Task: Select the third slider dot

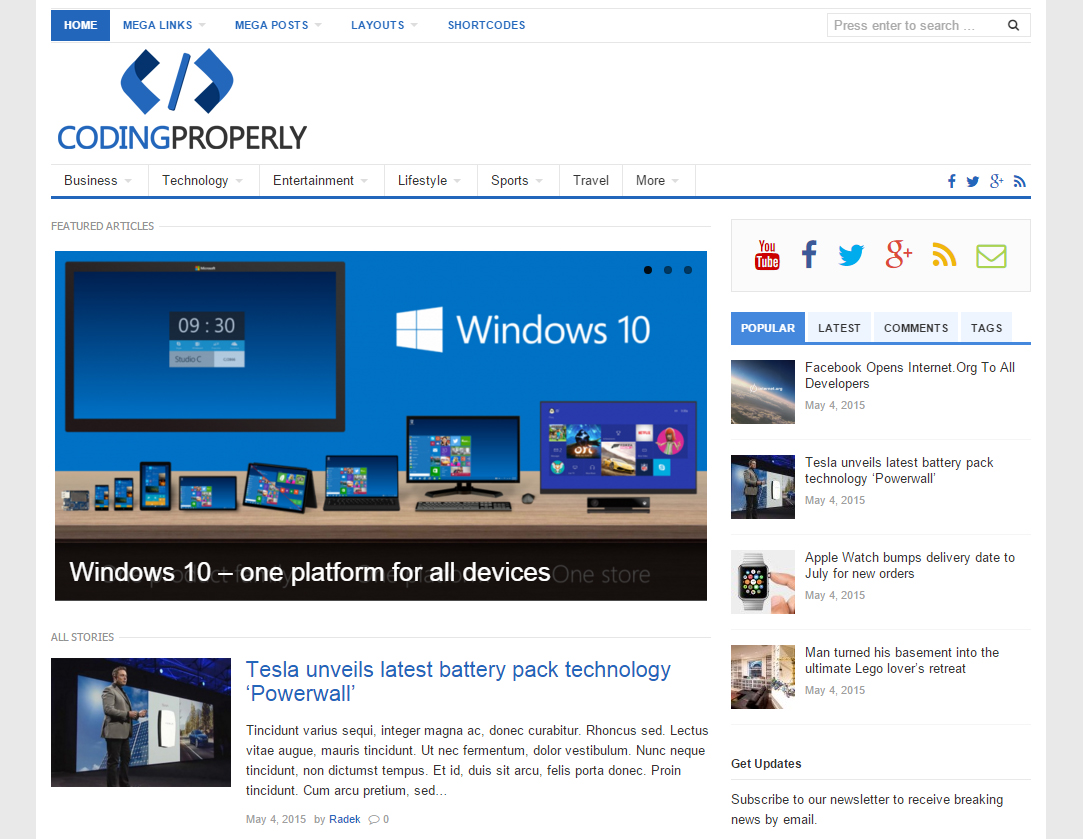Action: 688,270
